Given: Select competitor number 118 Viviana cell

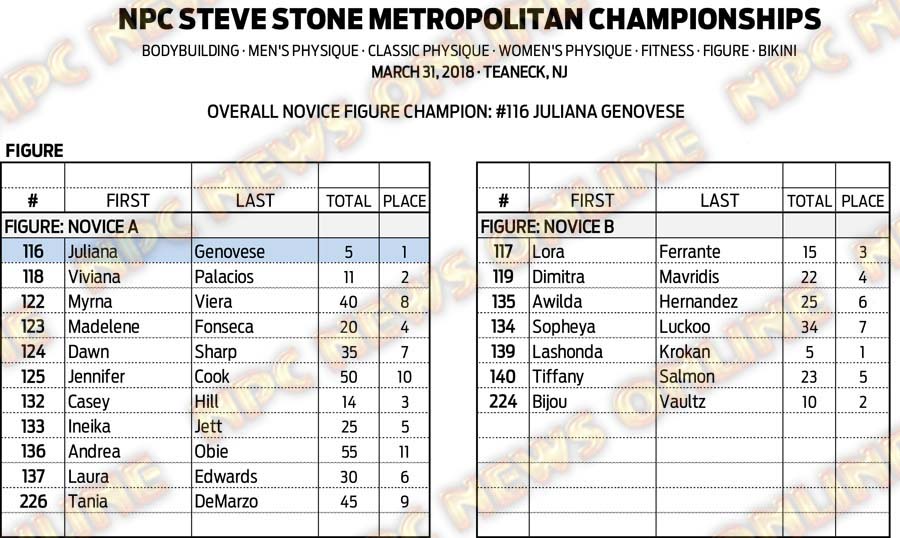Looking at the screenshot, I should (94, 277).
